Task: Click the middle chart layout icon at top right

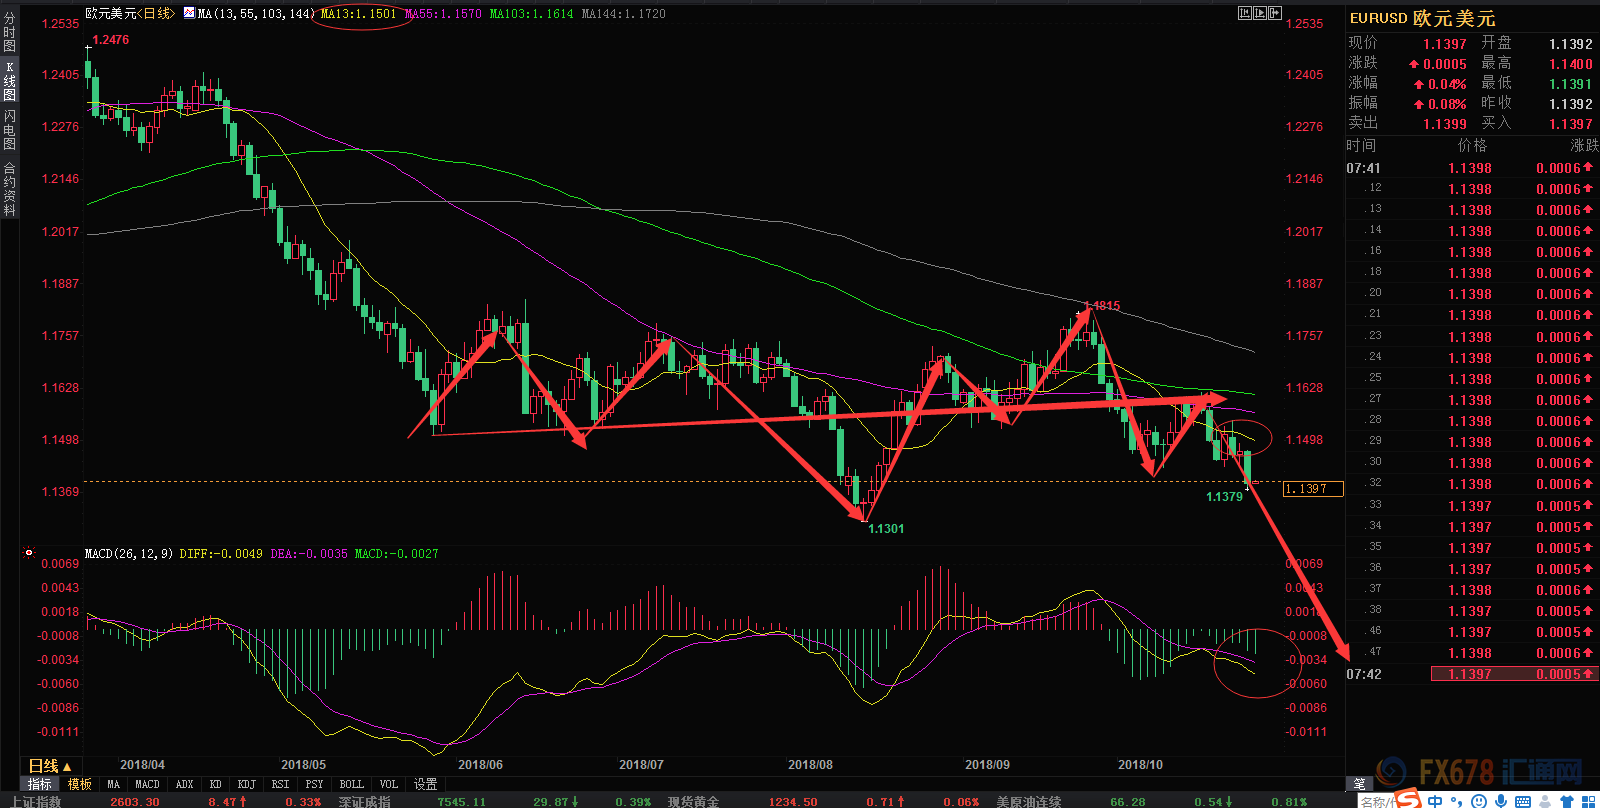Action: coord(1260,13)
